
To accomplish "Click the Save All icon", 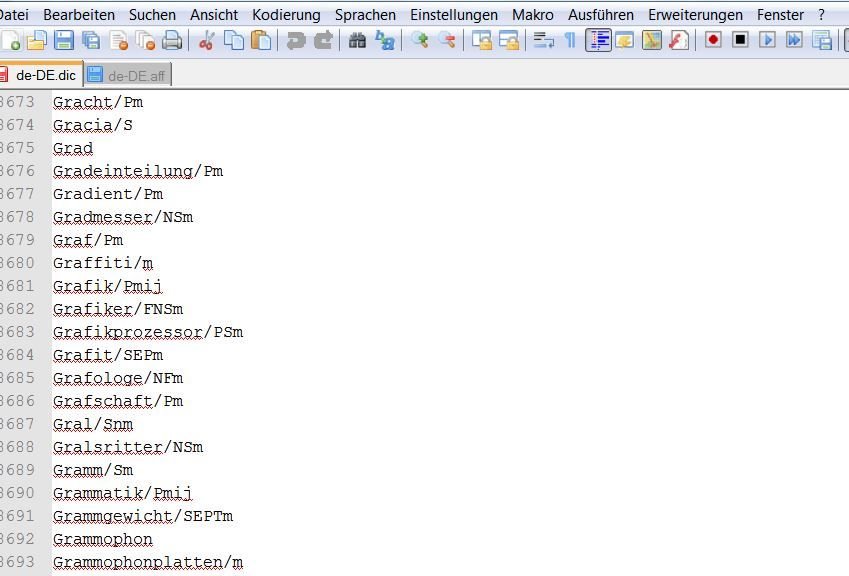I will 90,41.
